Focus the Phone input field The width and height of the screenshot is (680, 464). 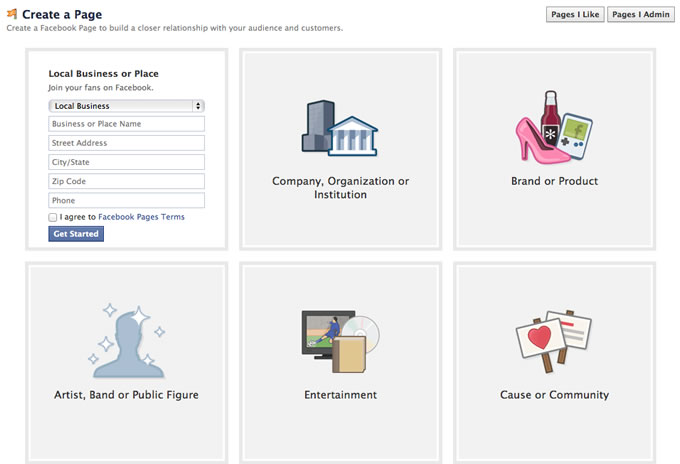click(x=126, y=200)
